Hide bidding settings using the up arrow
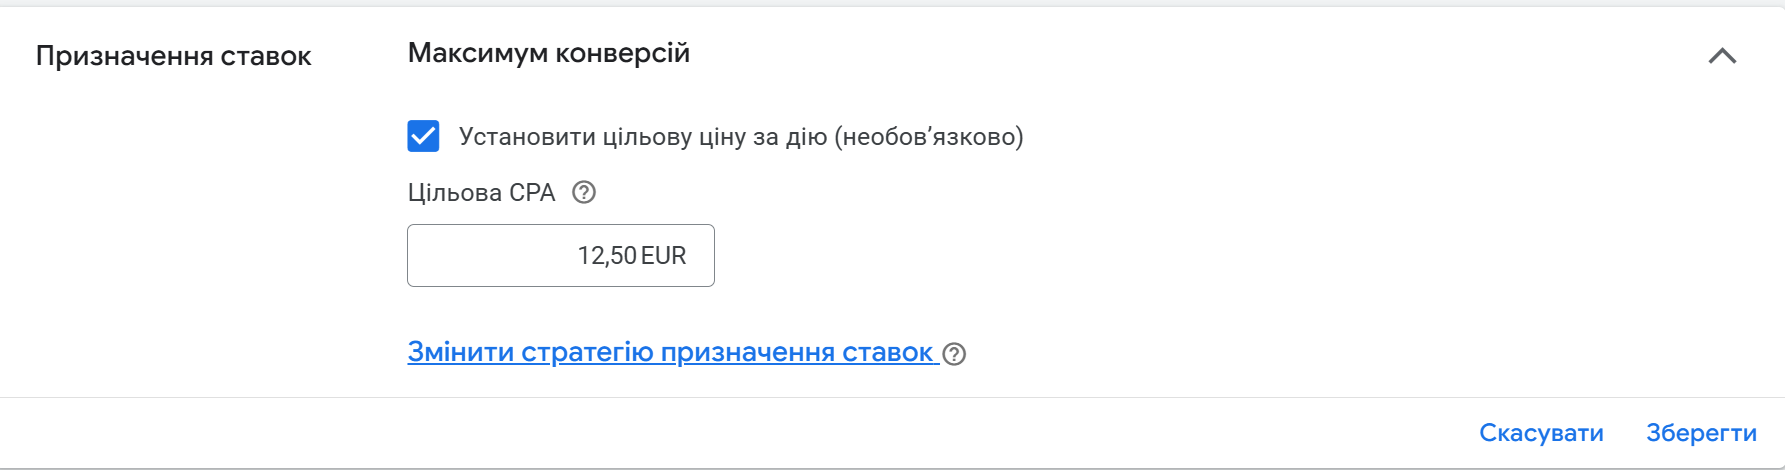The height and width of the screenshot is (470, 1785). 1721,56
